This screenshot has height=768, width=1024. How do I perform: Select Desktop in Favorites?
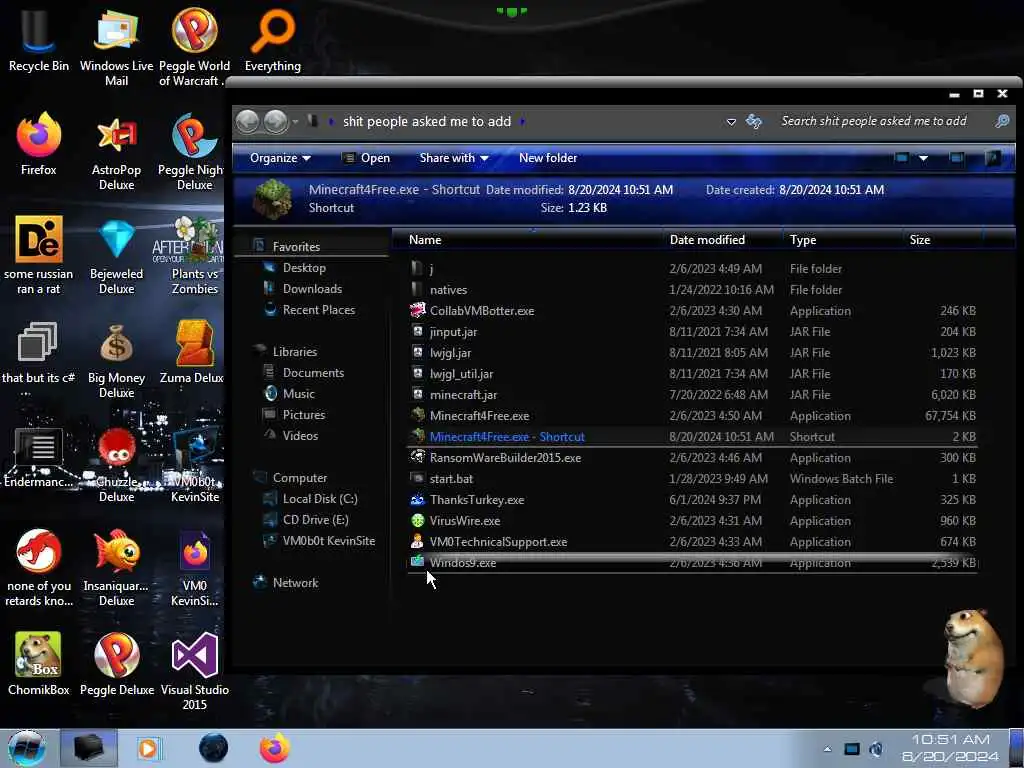tap(304, 268)
